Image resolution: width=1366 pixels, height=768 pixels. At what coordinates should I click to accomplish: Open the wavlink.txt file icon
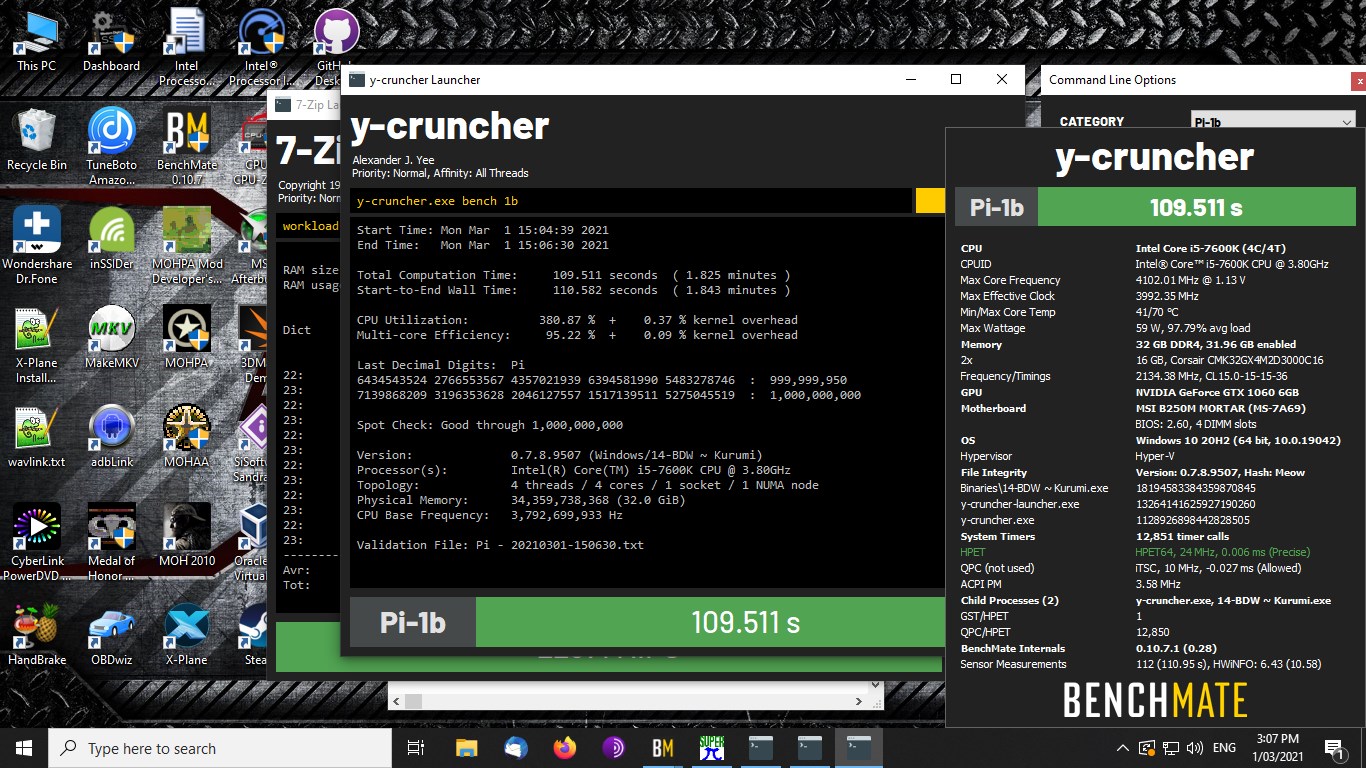point(37,436)
